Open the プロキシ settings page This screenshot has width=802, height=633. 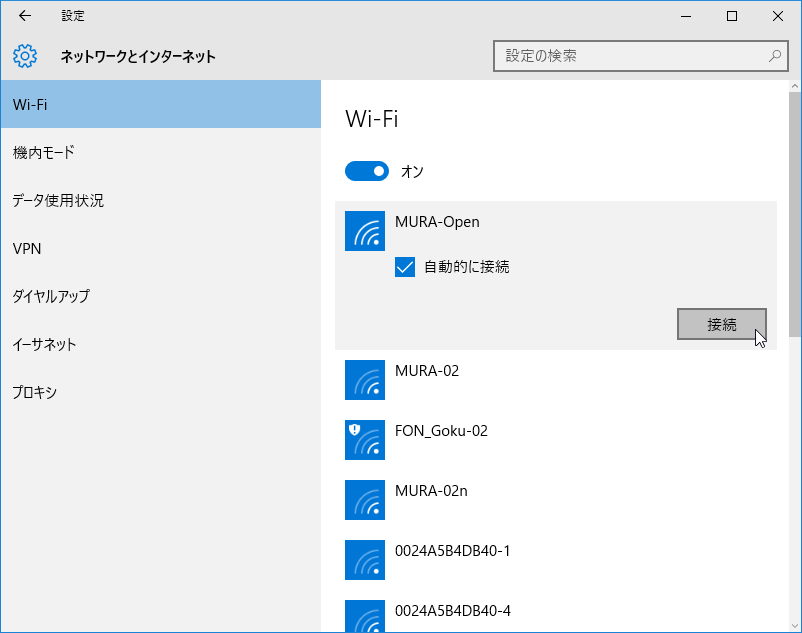point(161,392)
